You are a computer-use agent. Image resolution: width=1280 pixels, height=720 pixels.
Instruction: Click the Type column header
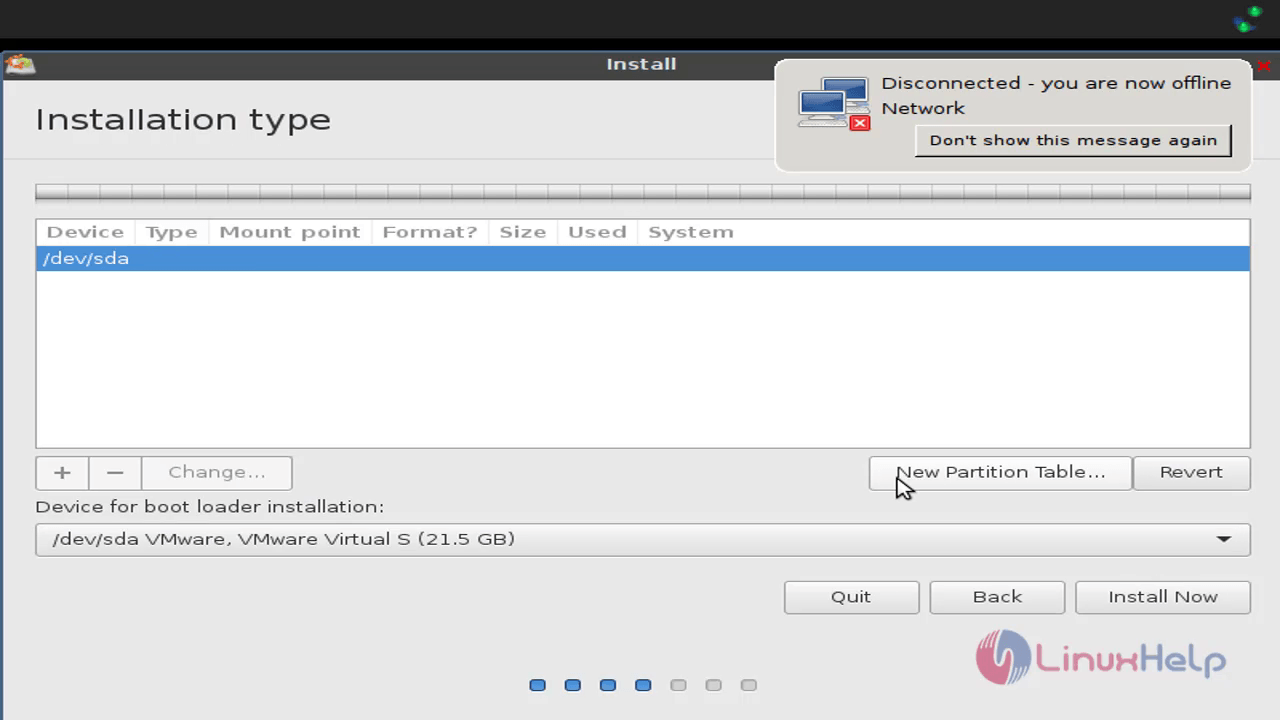171,232
